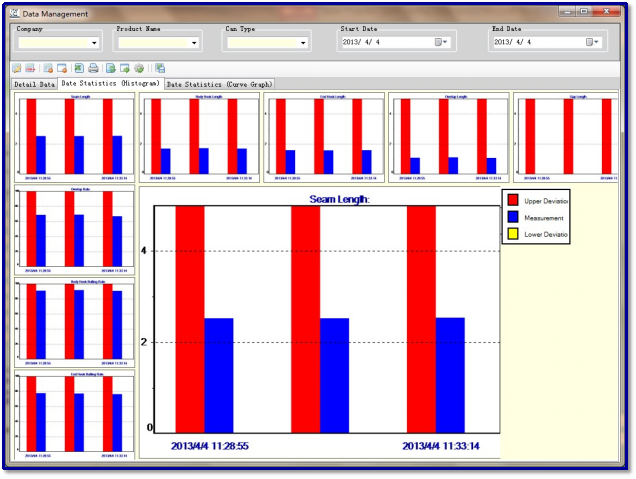Select the Seam Length thumbnail chart
Screen dimensions: 636x479
(x=75, y=137)
